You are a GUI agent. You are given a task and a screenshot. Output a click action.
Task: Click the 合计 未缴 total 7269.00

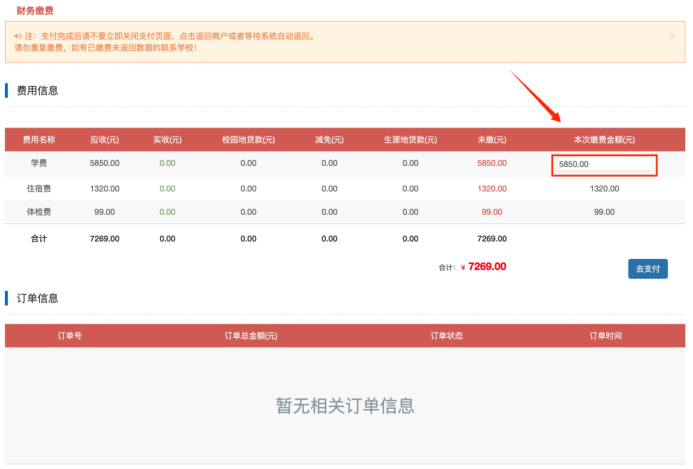click(492, 239)
